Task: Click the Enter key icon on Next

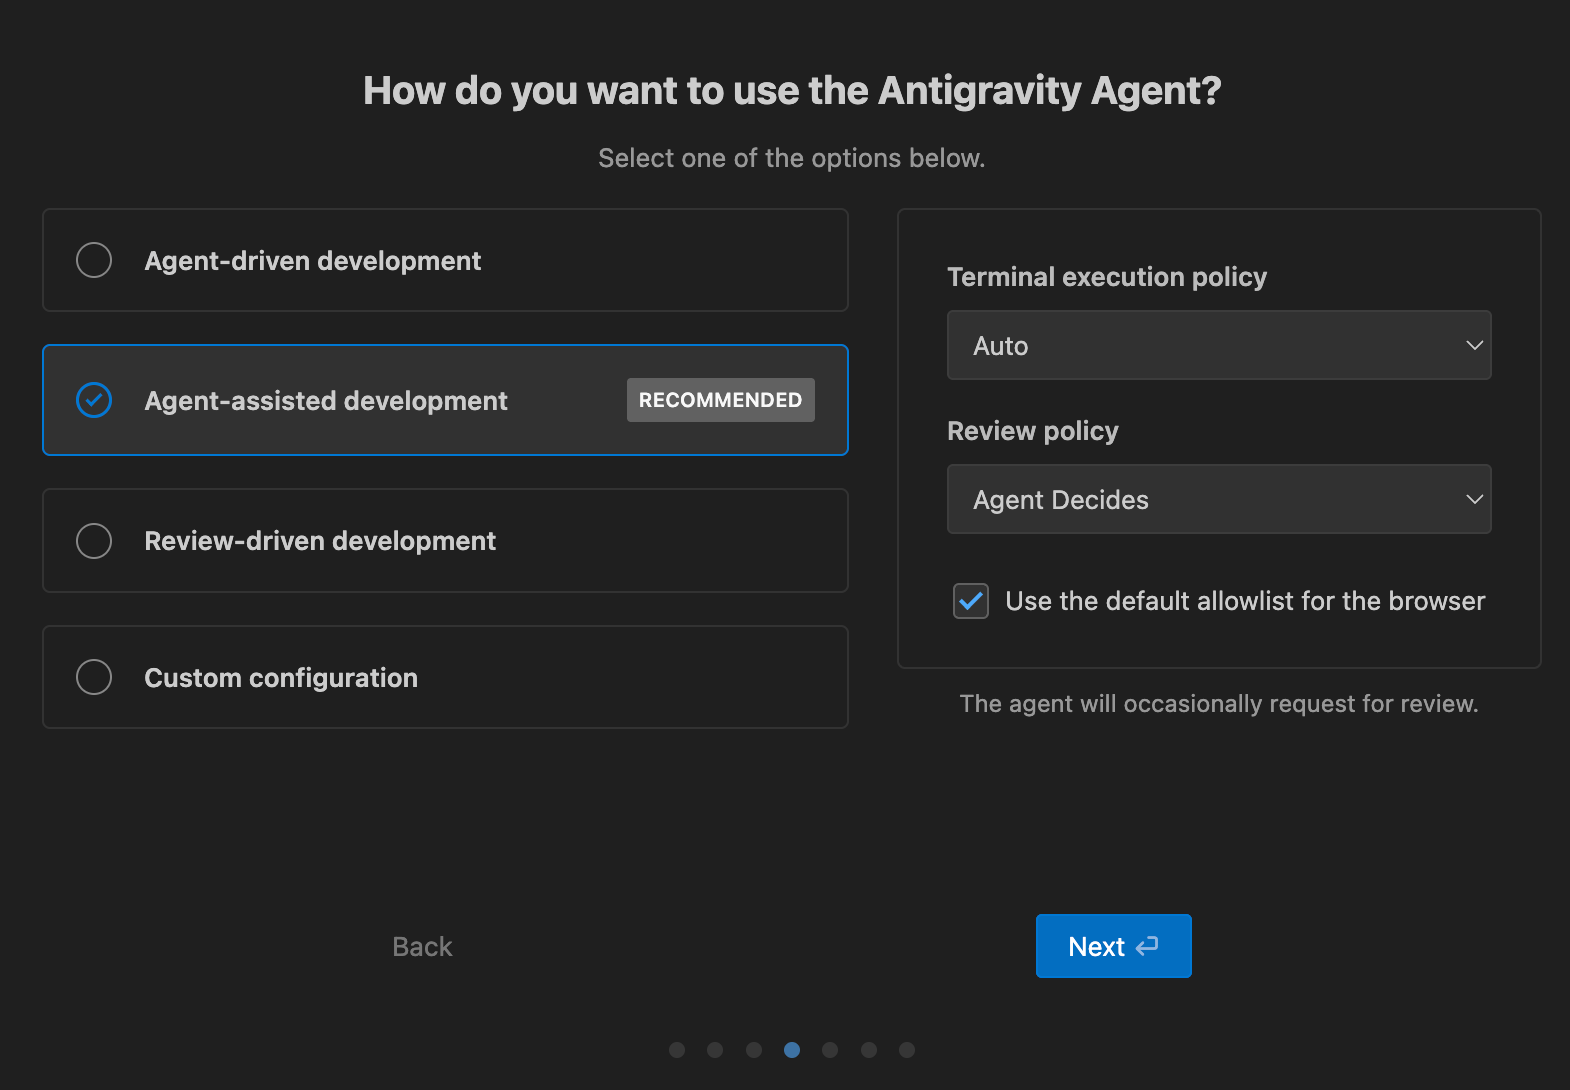Action: 1147,946
